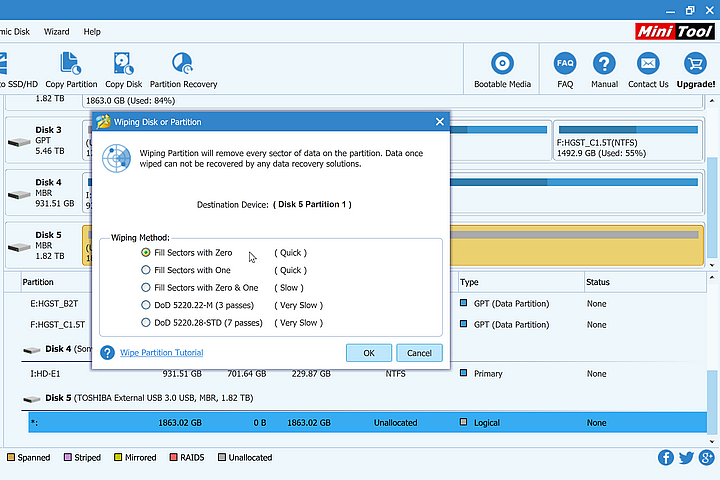This screenshot has height=480, width=720.
Task: Click the Striped legend color swatch
Action: [68, 457]
